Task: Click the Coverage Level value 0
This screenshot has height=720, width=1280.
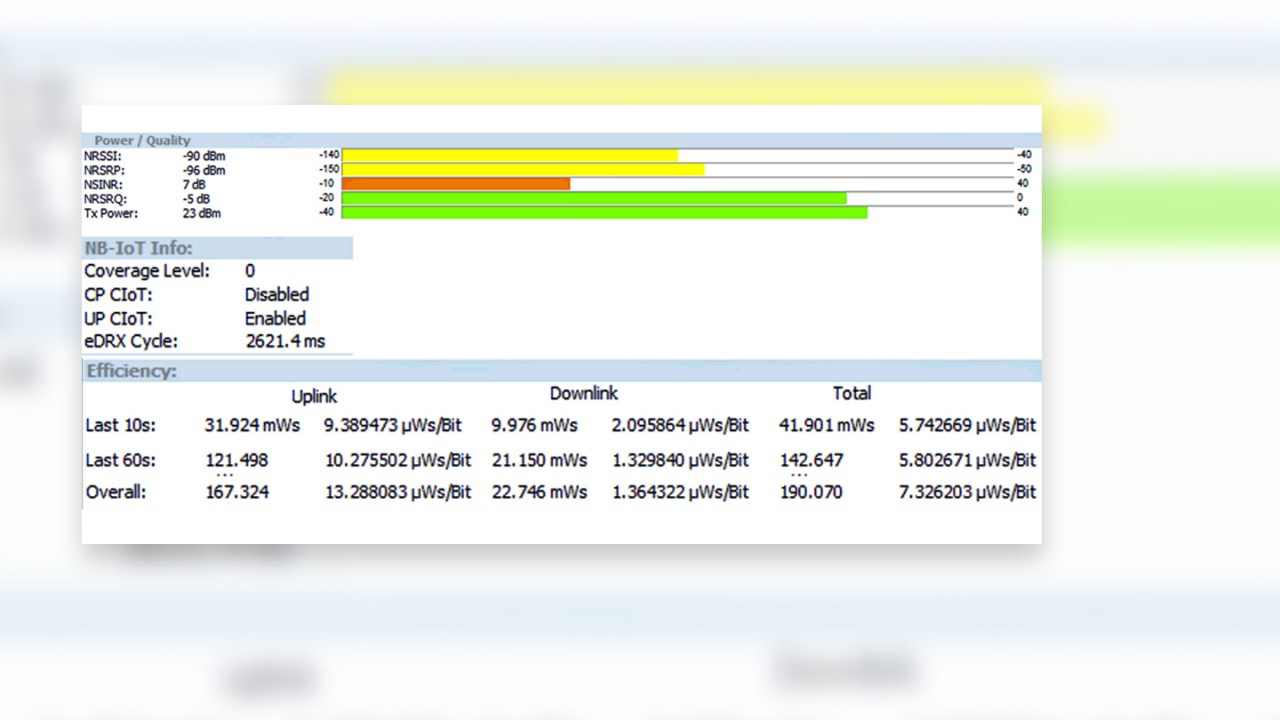Action: tap(250, 271)
